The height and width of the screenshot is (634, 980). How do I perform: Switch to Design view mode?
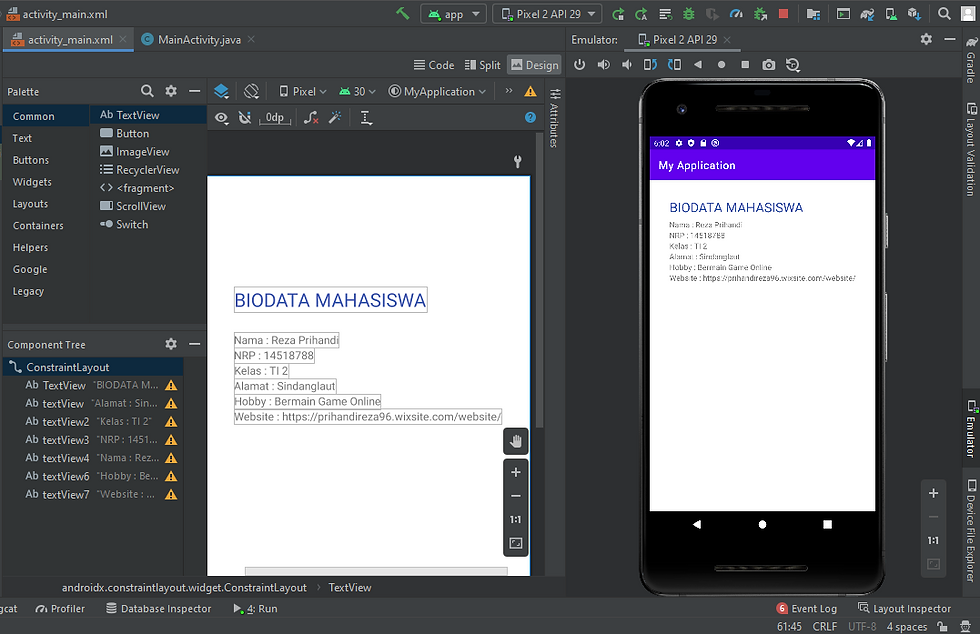[x=534, y=65]
